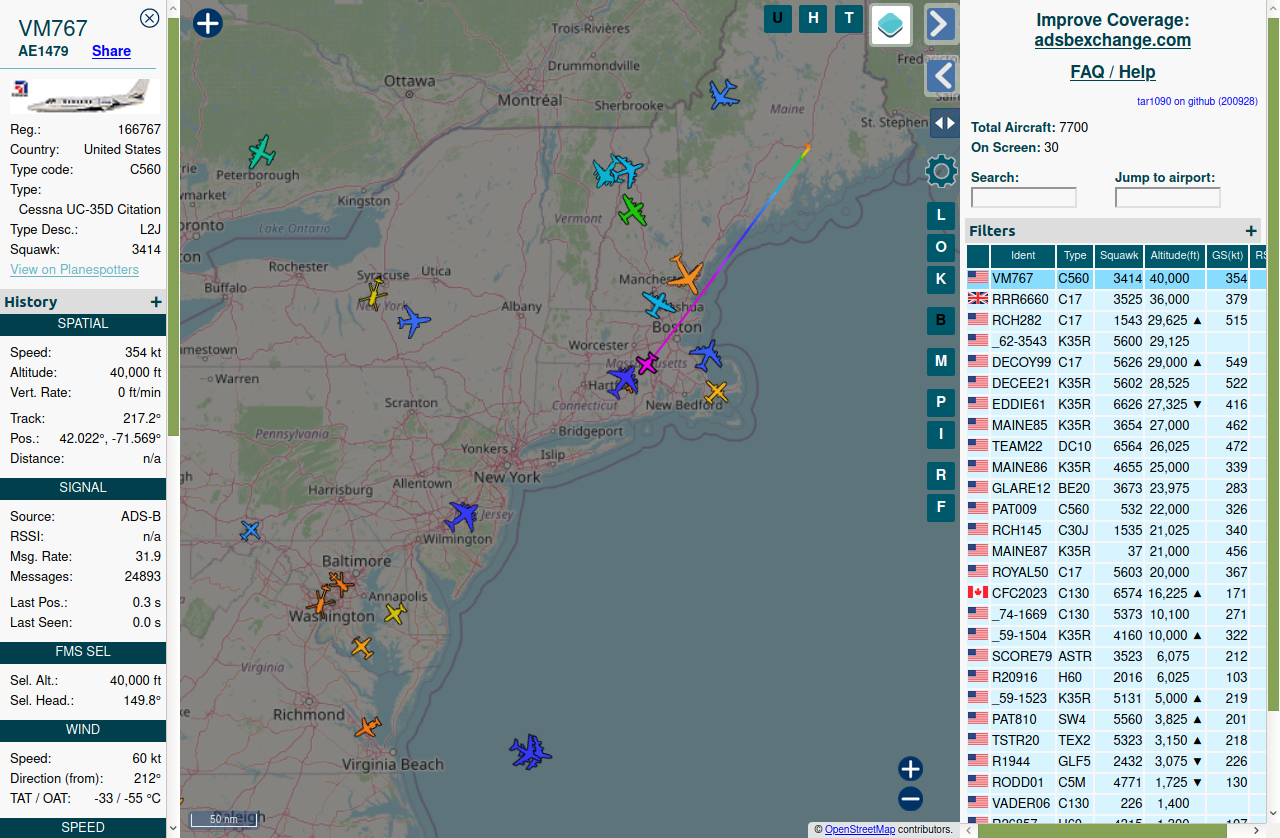
Task: Select the yellow plane near Syracuse
Action: (373, 293)
